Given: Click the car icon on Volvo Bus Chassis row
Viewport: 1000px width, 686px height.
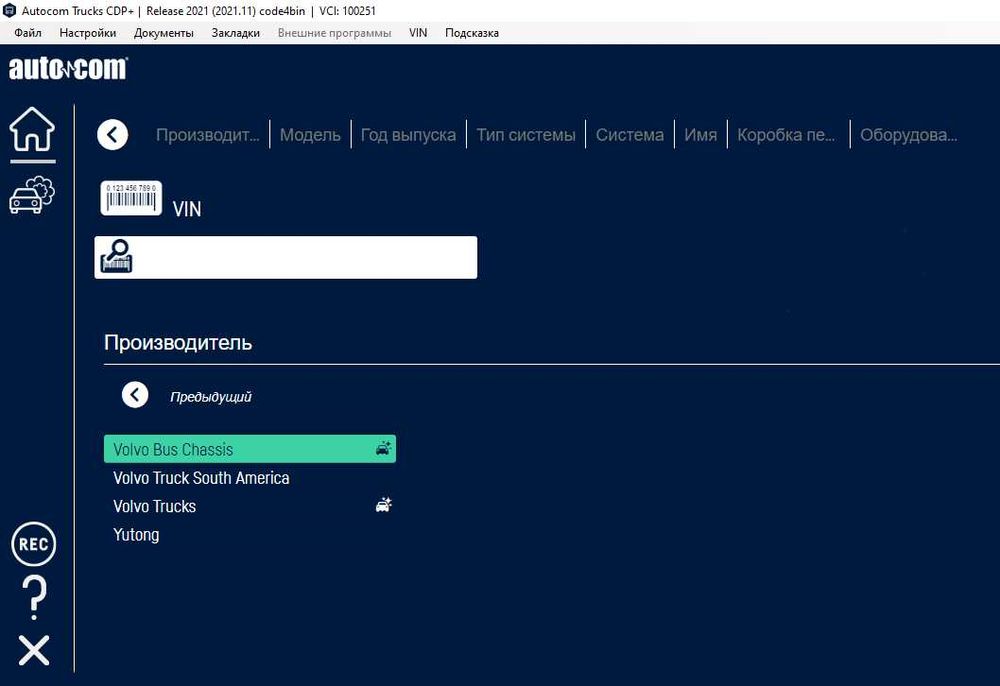Looking at the screenshot, I should point(383,448).
